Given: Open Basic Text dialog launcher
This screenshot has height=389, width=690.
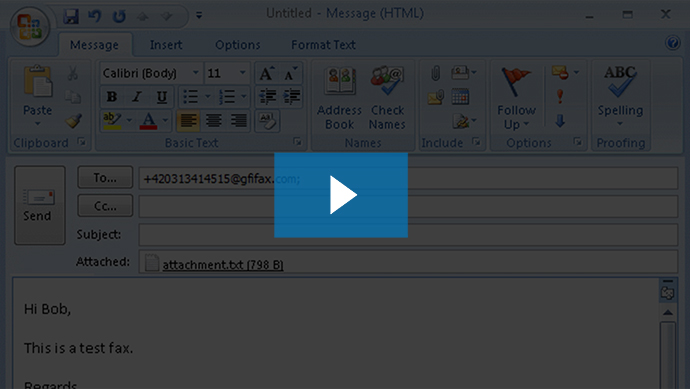Looking at the screenshot, I should coord(297,142).
